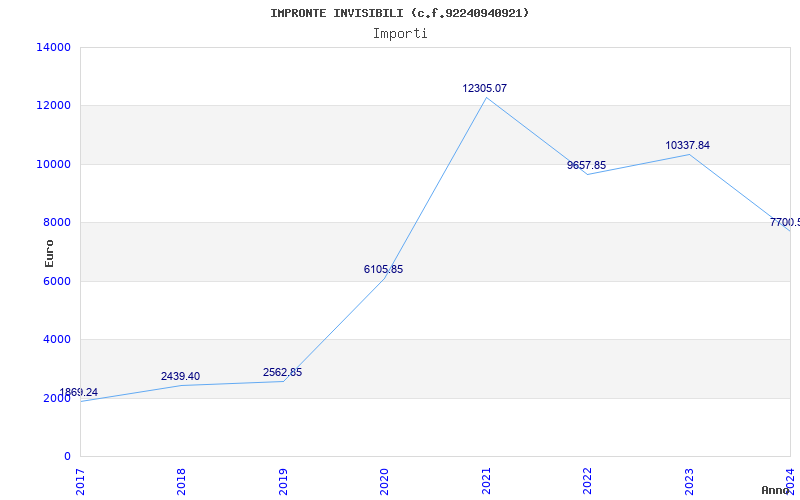800x500 pixels.
Task: Click x-axis year 2022
Action: coord(587,481)
